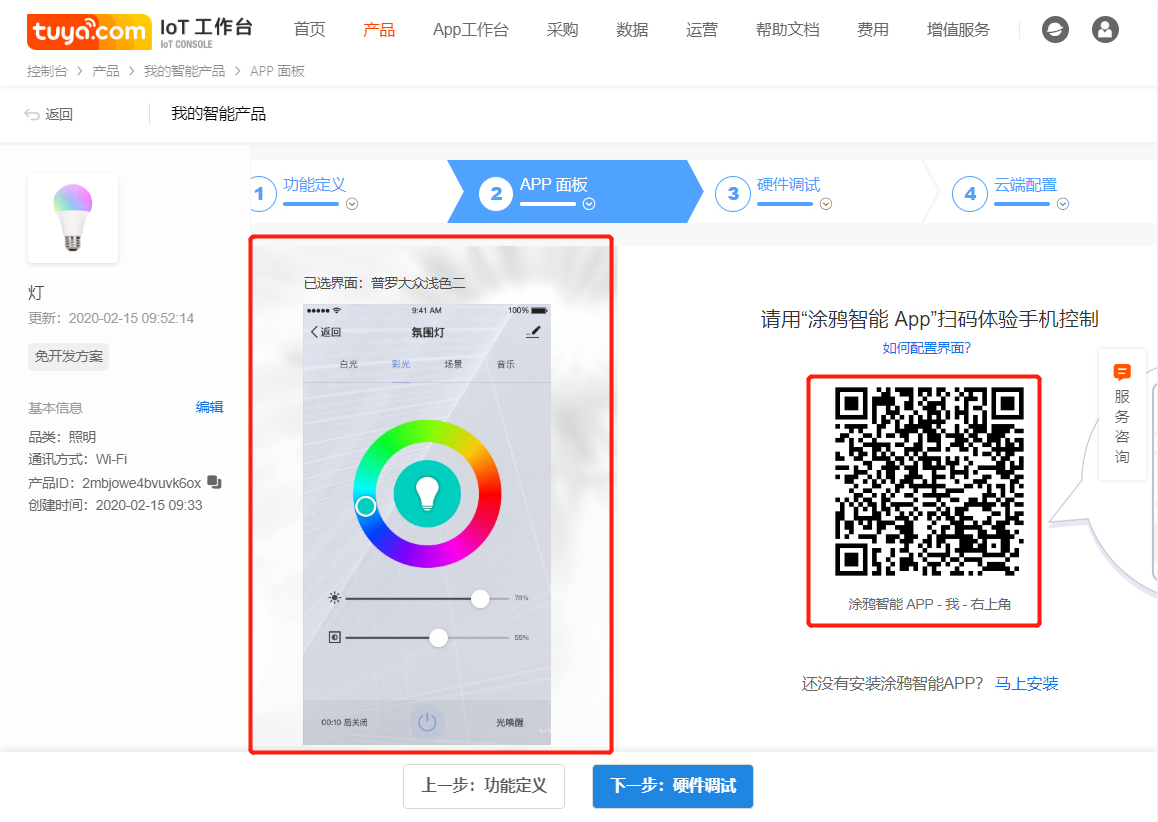This screenshot has width=1158, height=822.
Task: Expand the chevron under step 1 功能定义
Action: (x=351, y=203)
